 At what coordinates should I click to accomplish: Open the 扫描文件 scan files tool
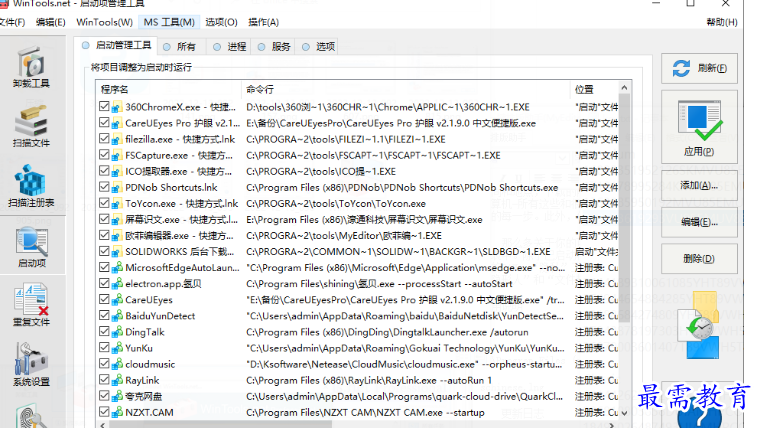[31, 126]
